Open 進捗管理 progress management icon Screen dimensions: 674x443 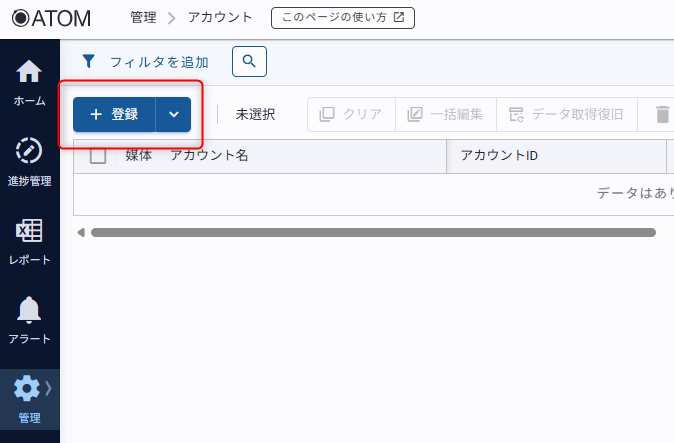29,152
